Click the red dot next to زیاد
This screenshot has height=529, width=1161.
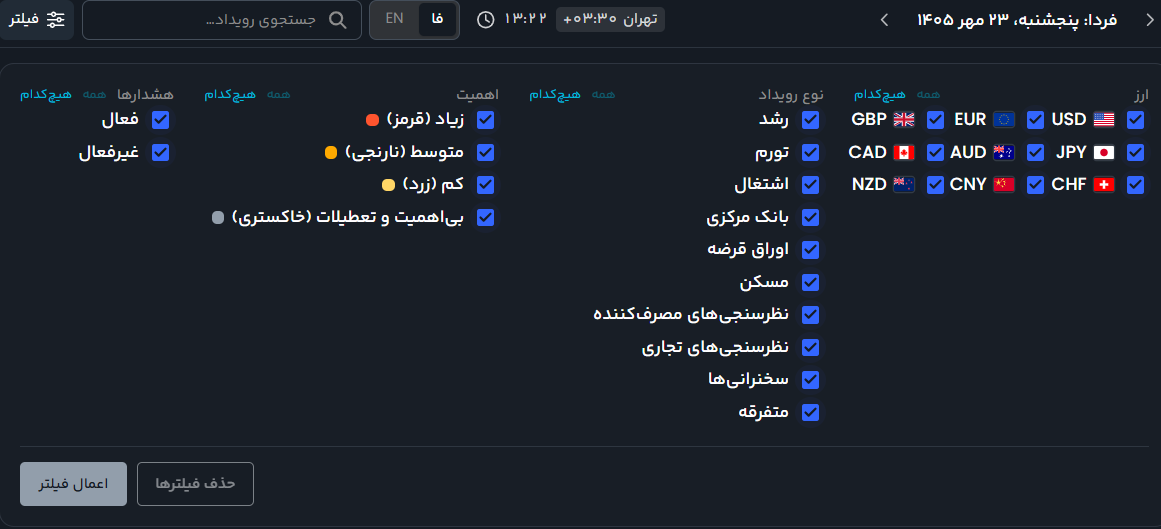tap(372, 120)
